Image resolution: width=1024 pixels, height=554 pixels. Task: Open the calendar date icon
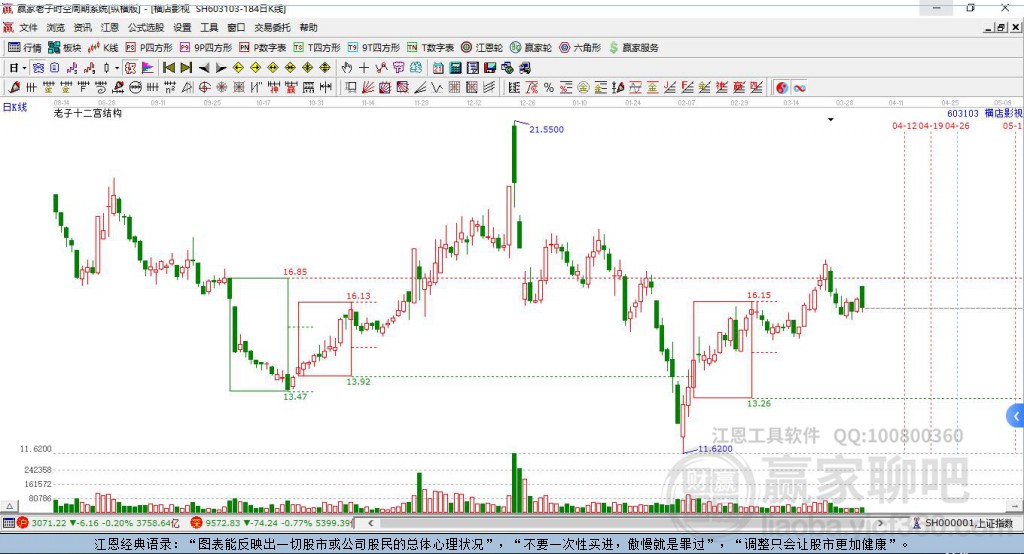point(438,67)
